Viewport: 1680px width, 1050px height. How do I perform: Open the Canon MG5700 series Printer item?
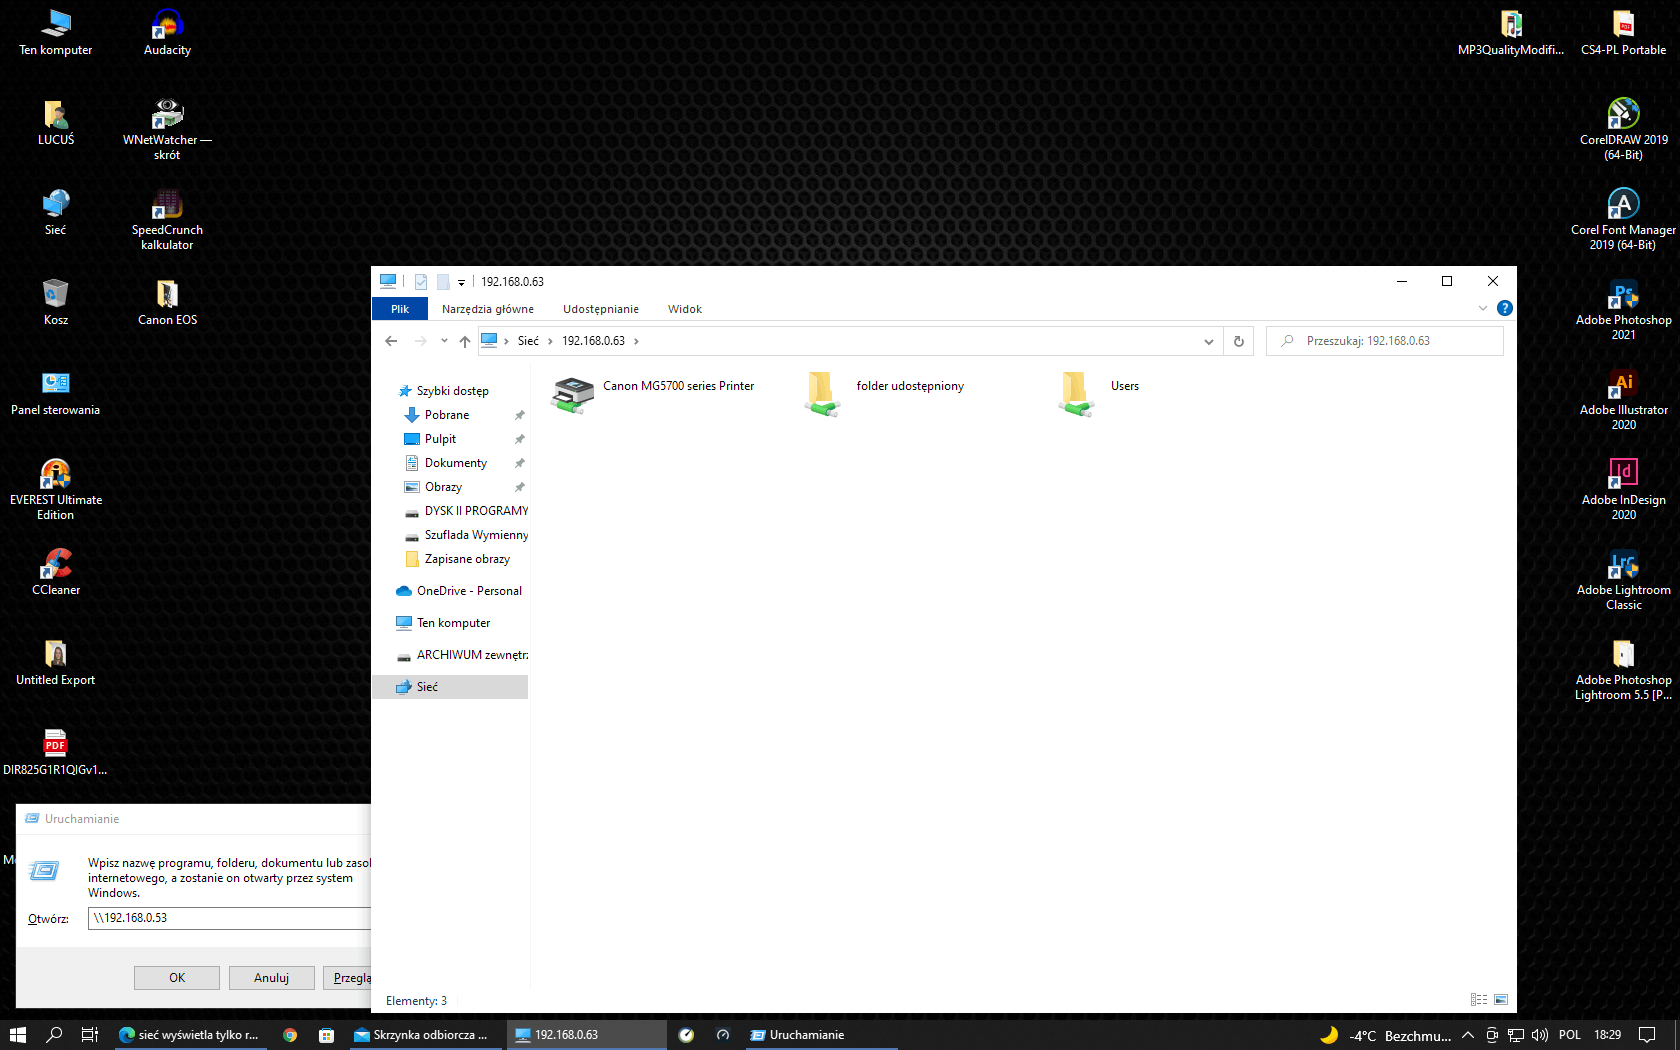coord(653,394)
